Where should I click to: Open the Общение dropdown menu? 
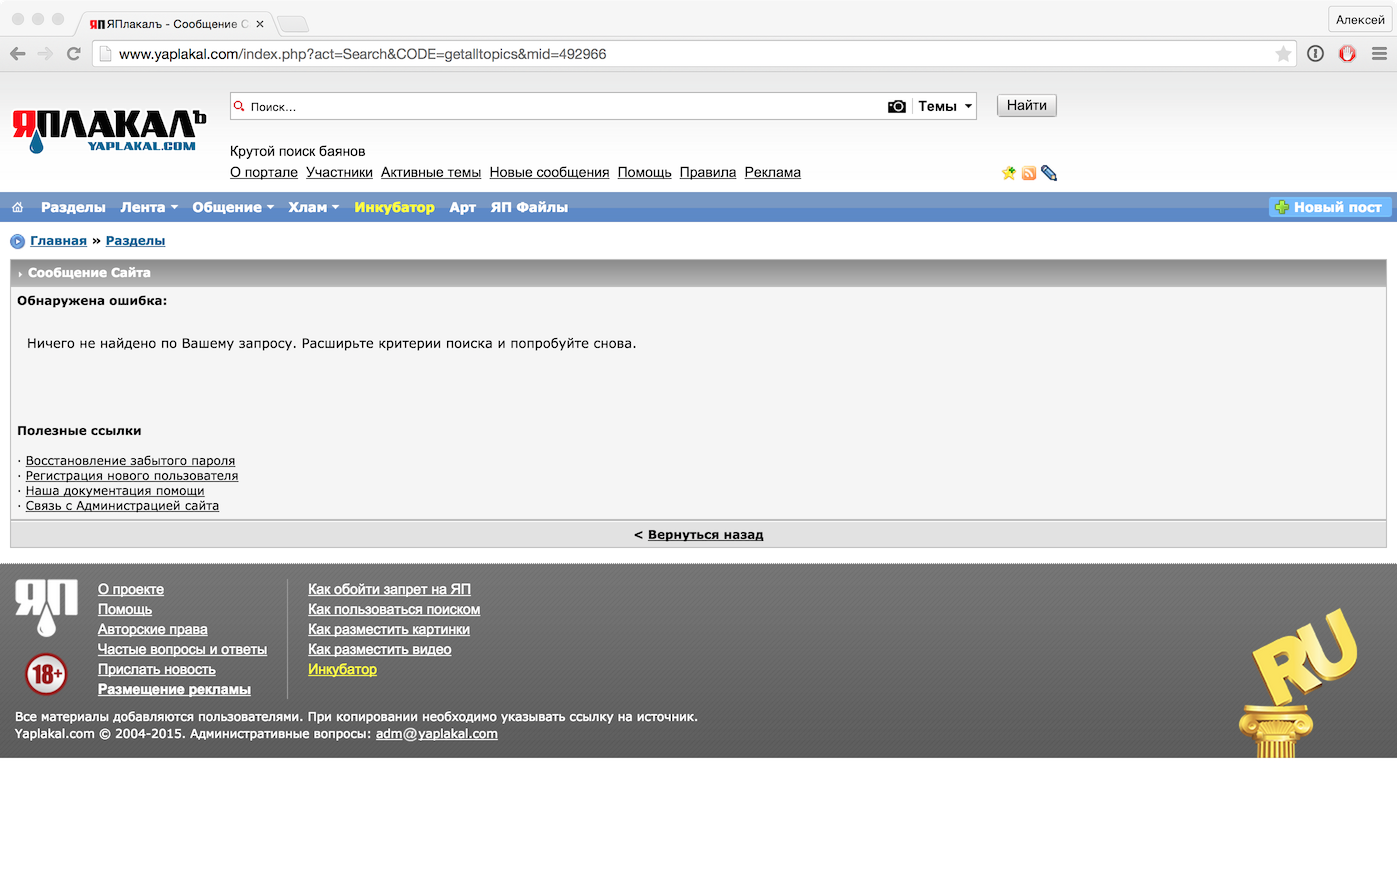pyautogui.click(x=232, y=207)
